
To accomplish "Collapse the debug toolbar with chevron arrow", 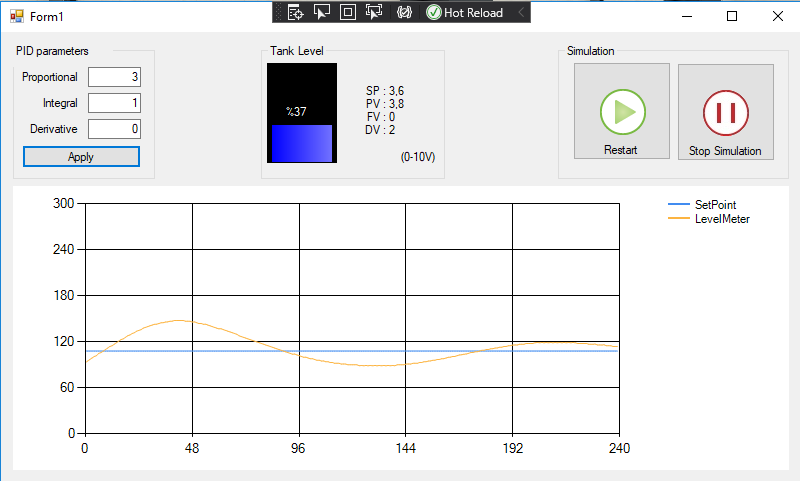I will (521, 12).
